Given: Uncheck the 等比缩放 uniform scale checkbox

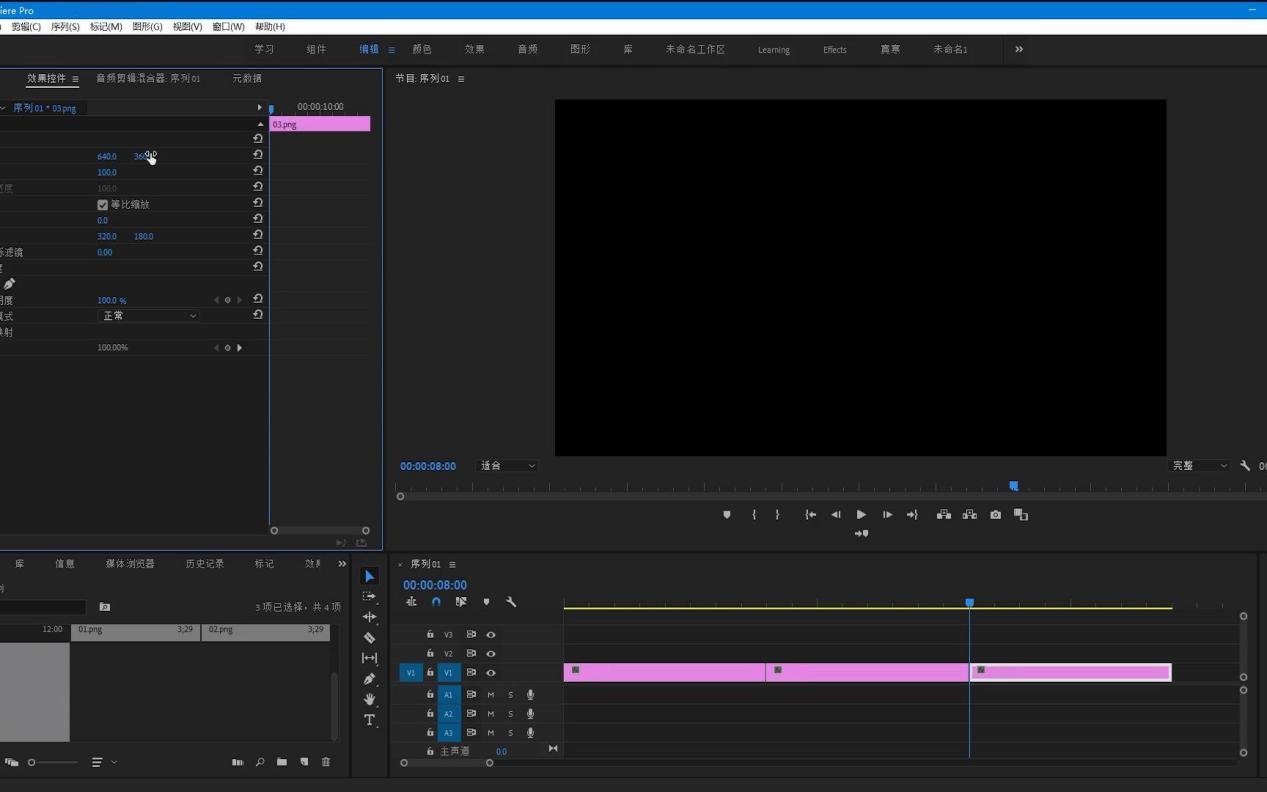Looking at the screenshot, I should pos(102,204).
